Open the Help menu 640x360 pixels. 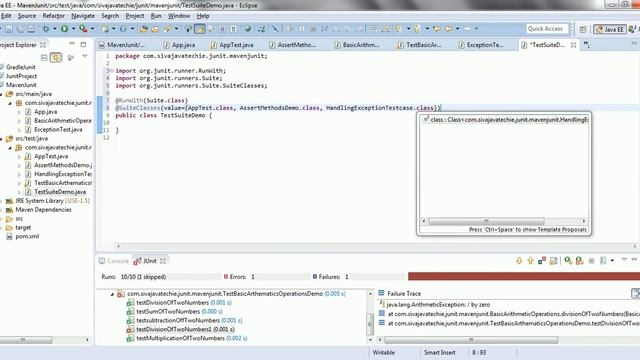(x=203, y=16)
